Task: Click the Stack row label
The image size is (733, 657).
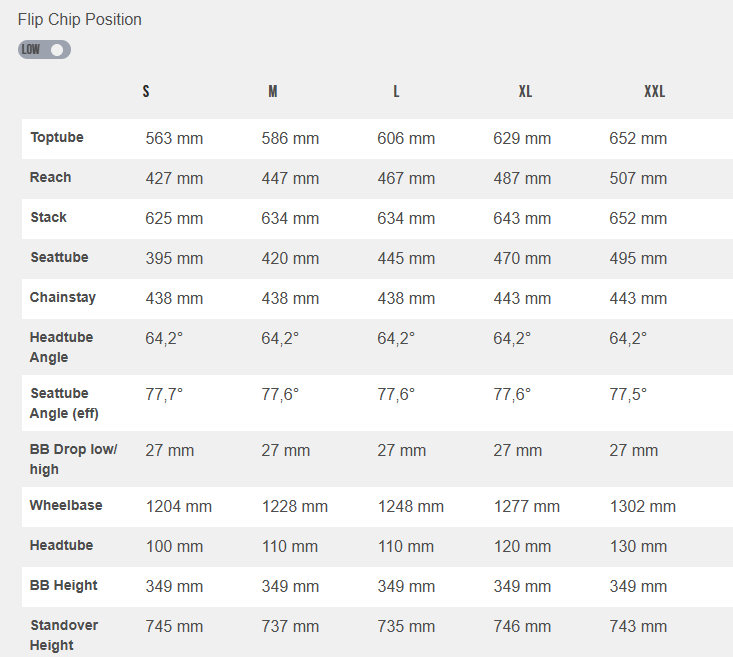Action: coord(49,218)
